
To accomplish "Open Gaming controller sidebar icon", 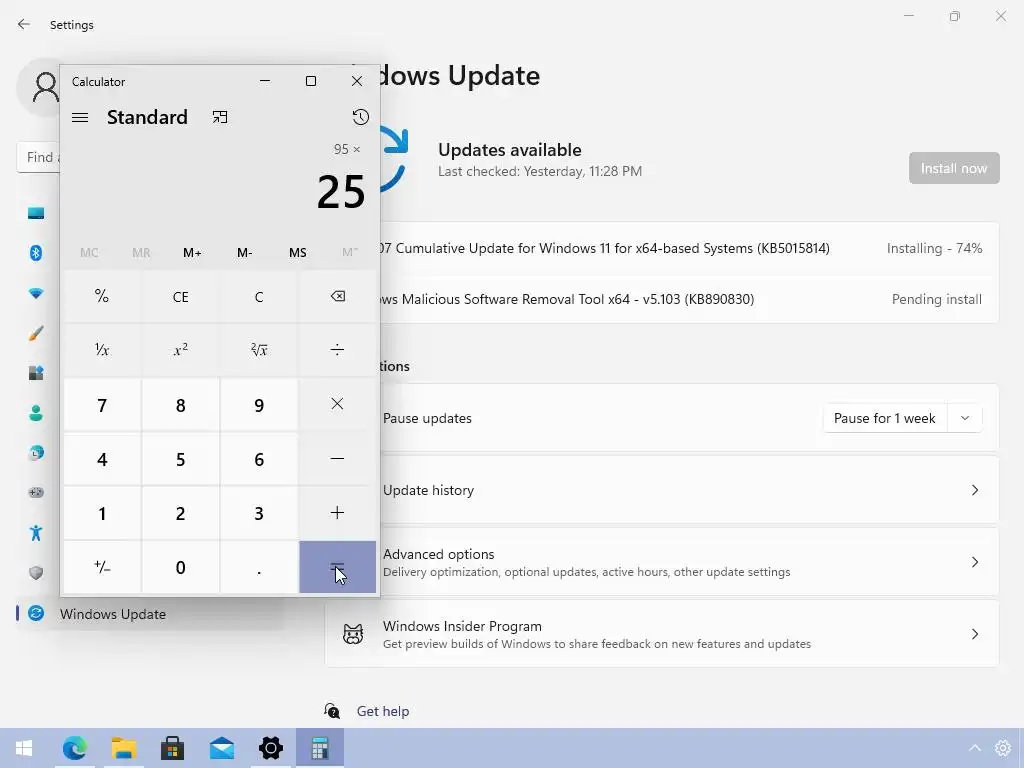I will (x=36, y=493).
